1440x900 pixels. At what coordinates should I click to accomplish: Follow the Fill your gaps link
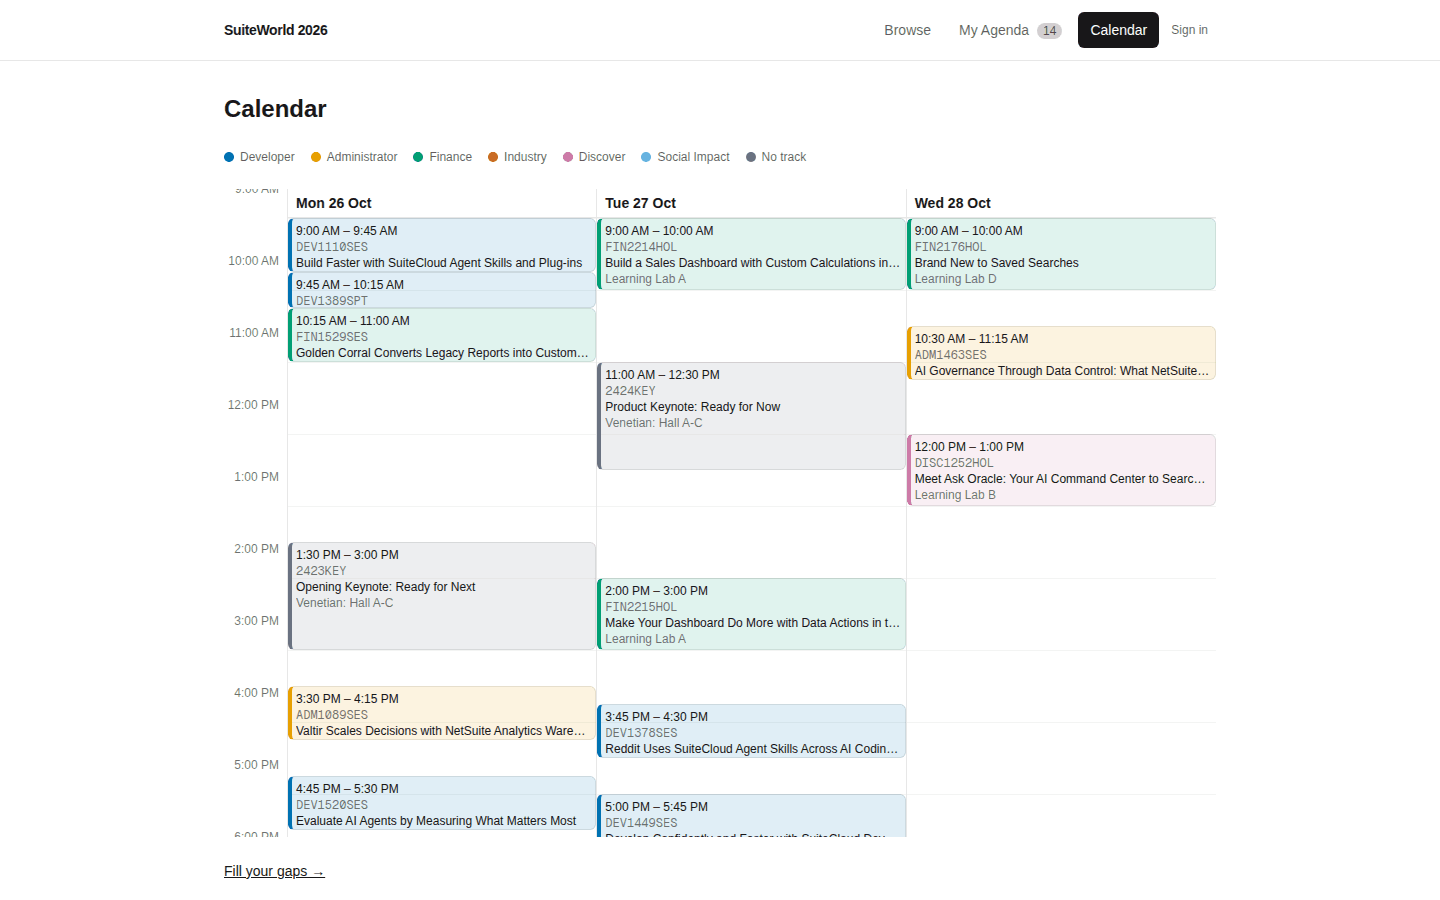274,871
